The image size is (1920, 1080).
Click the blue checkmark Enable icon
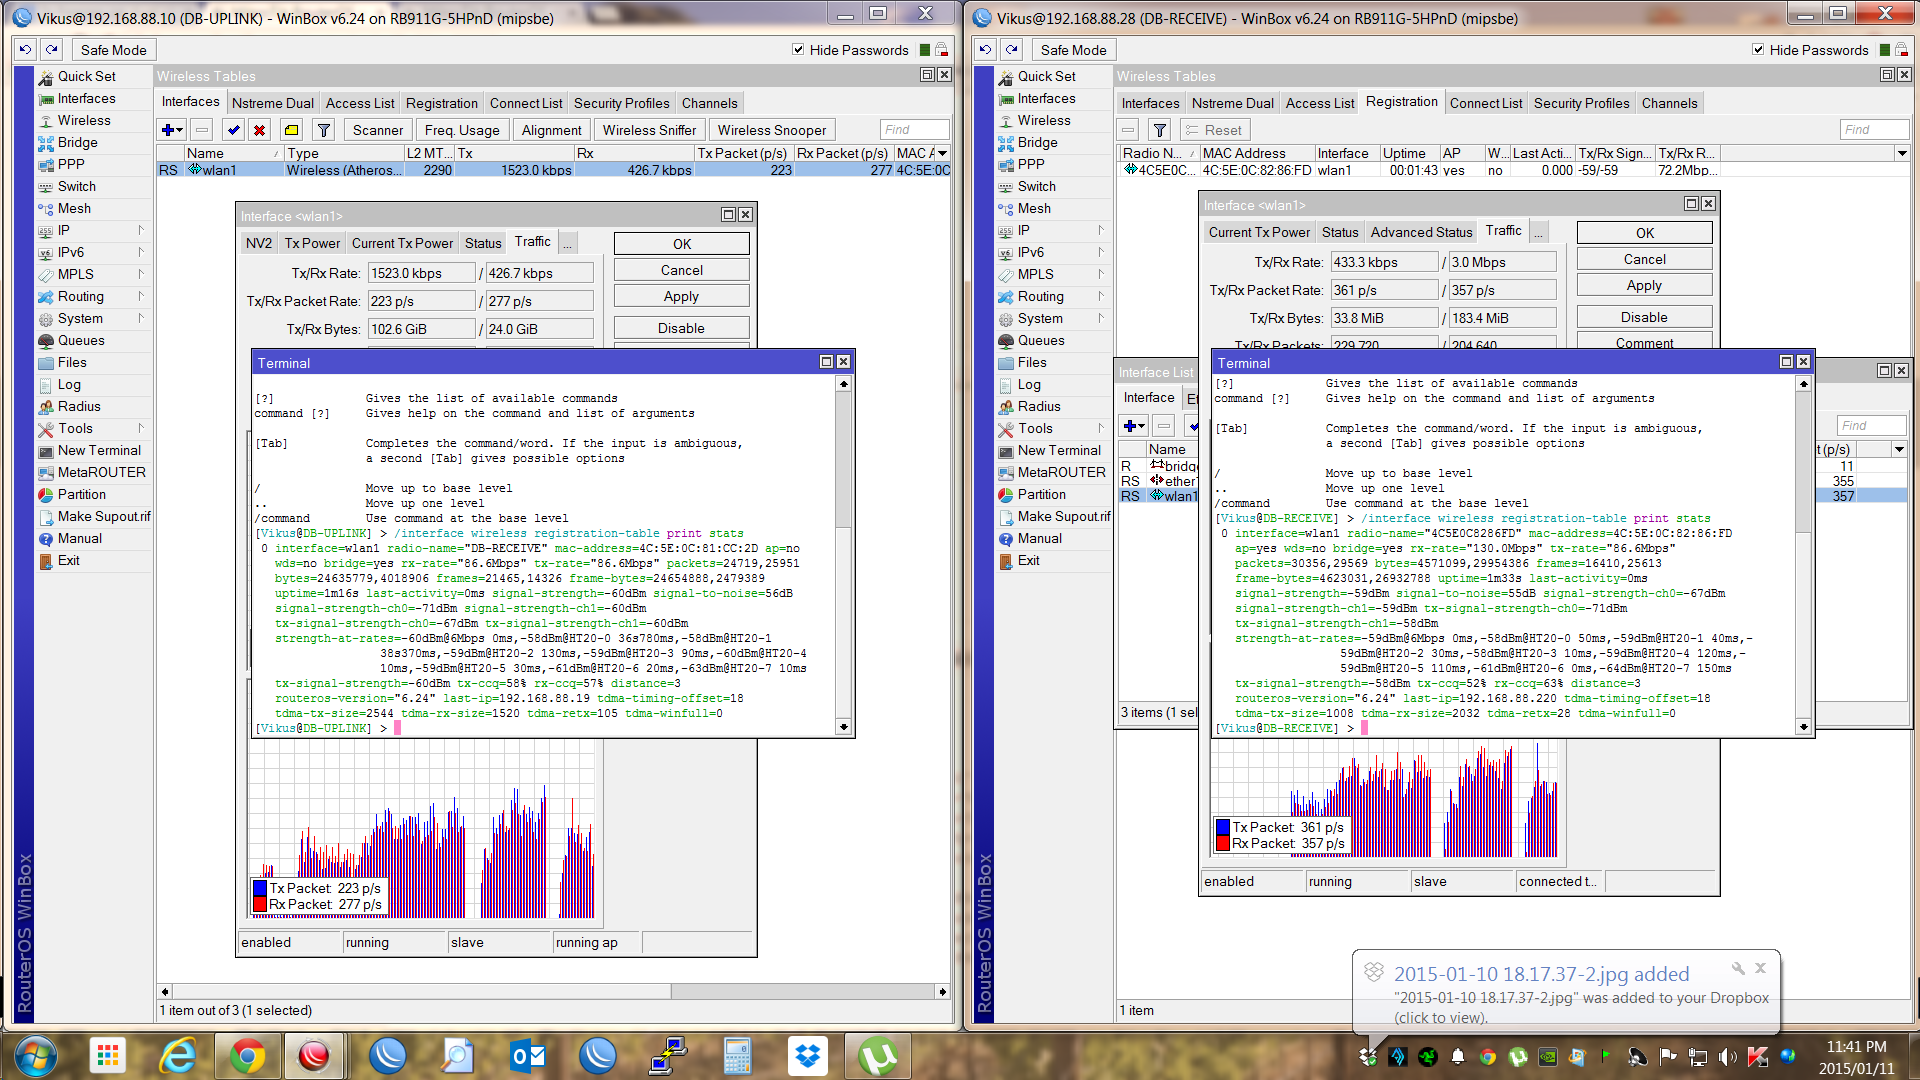coord(233,130)
